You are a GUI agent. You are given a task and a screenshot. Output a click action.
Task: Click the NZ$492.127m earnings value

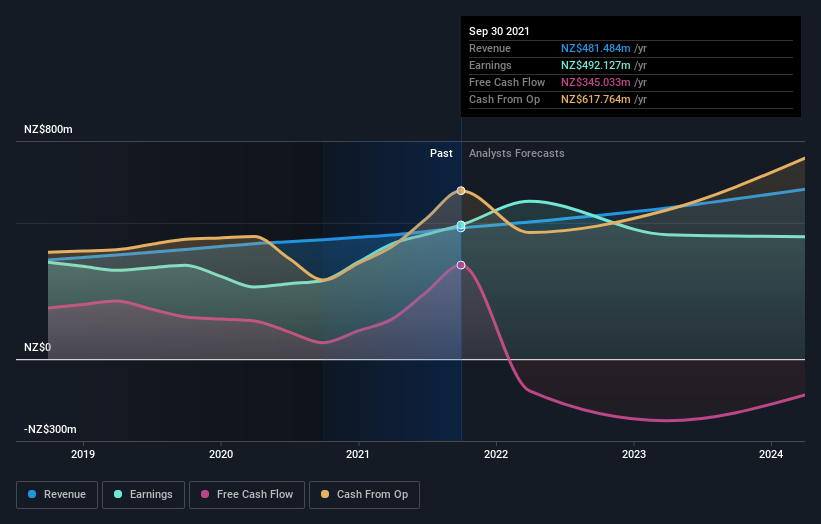596,65
